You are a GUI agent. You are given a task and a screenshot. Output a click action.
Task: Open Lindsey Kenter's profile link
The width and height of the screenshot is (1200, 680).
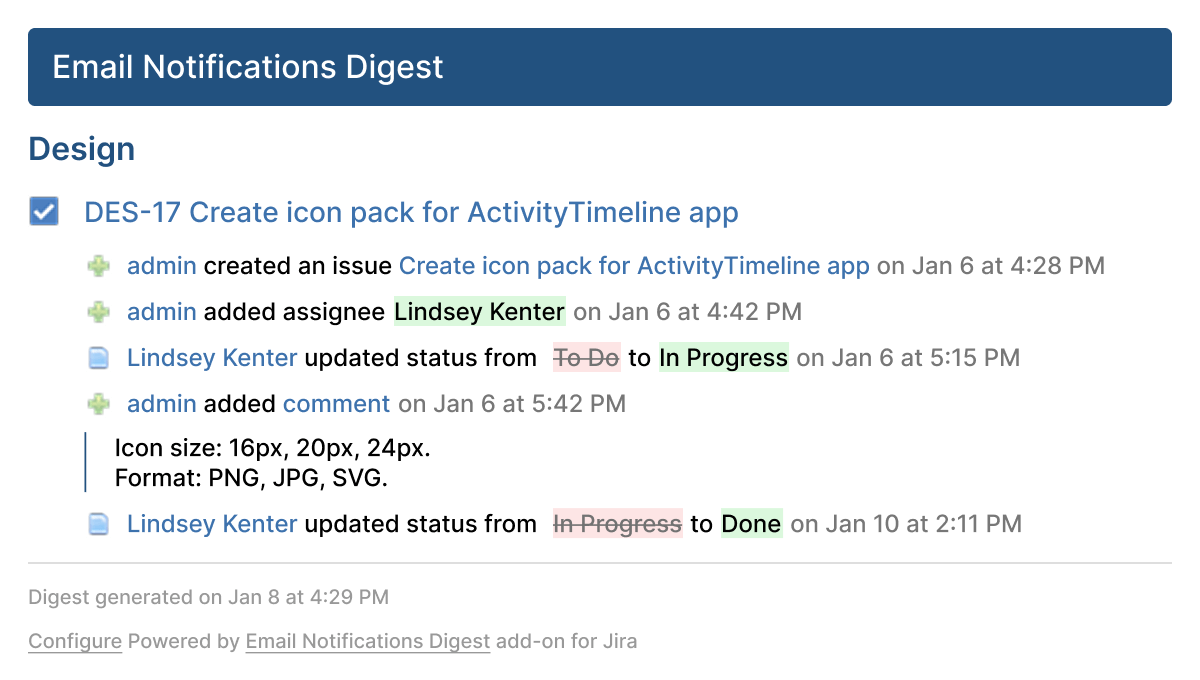pyautogui.click(x=212, y=357)
